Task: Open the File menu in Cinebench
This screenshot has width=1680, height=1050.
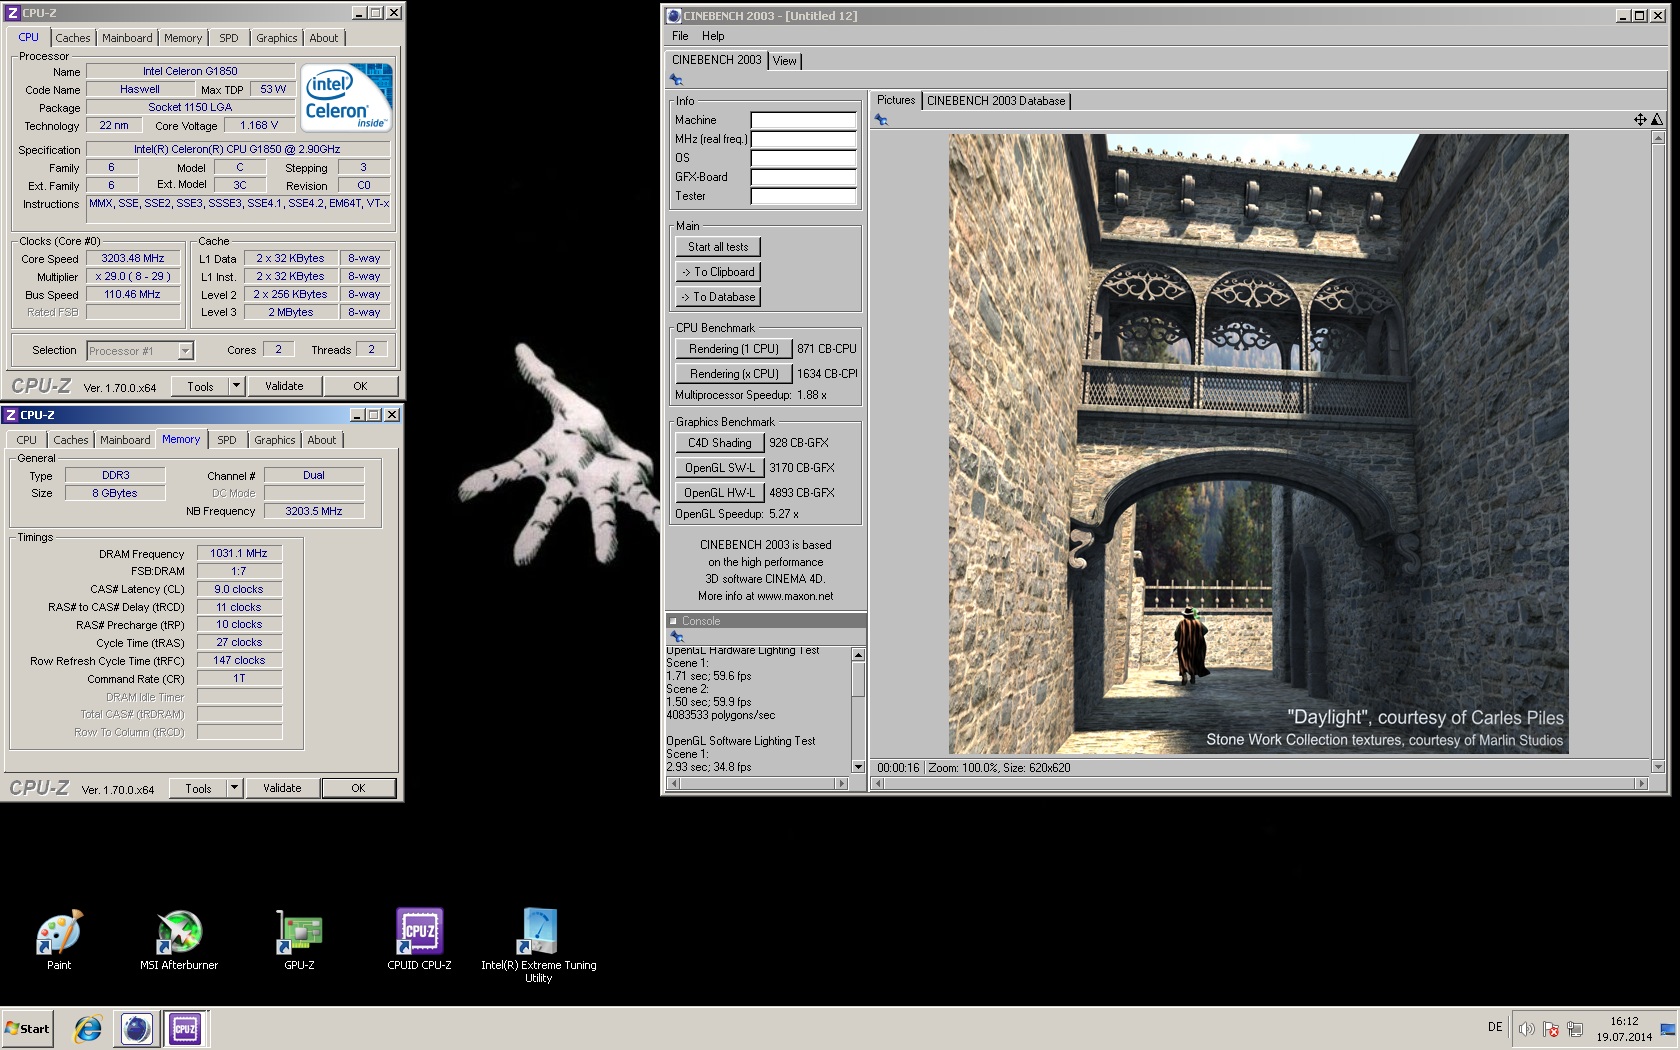Action: click(x=680, y=36)
